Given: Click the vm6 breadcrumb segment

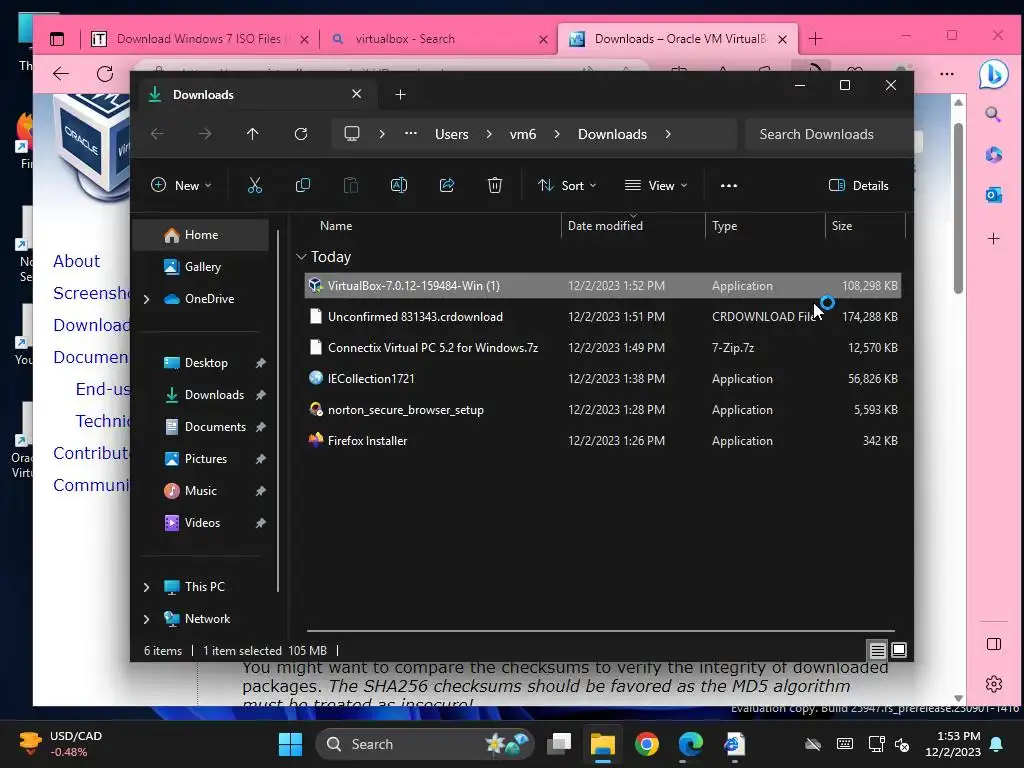Looking at the screenshot, I should click(522, 134).
